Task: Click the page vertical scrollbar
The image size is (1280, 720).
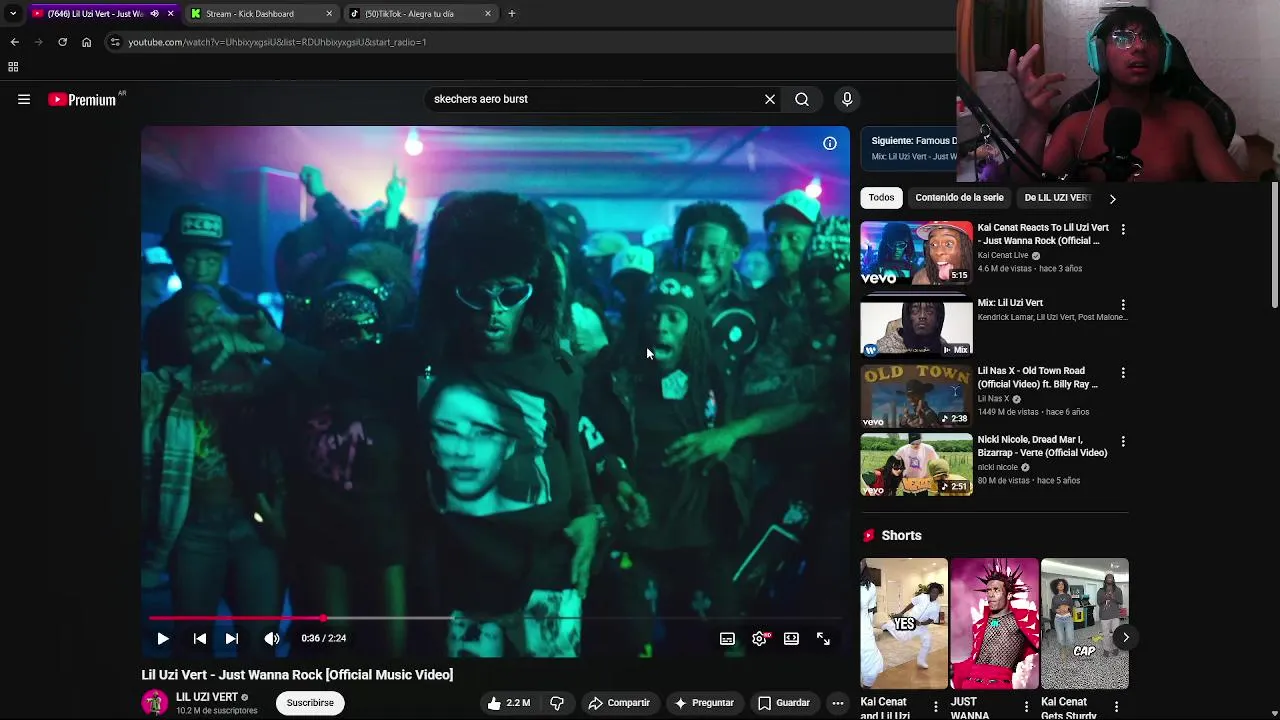Action: [1275, 245]
